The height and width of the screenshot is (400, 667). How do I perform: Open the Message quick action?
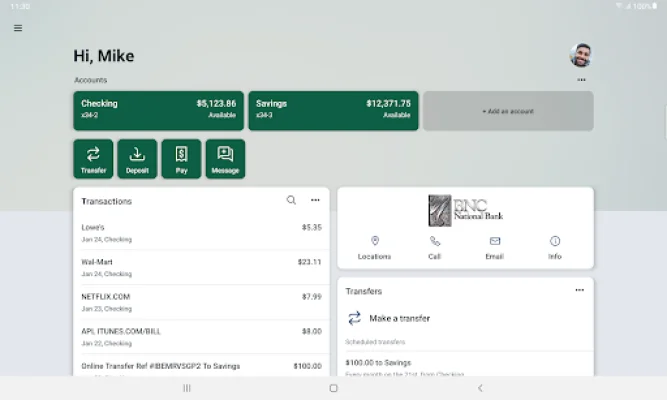225,159
